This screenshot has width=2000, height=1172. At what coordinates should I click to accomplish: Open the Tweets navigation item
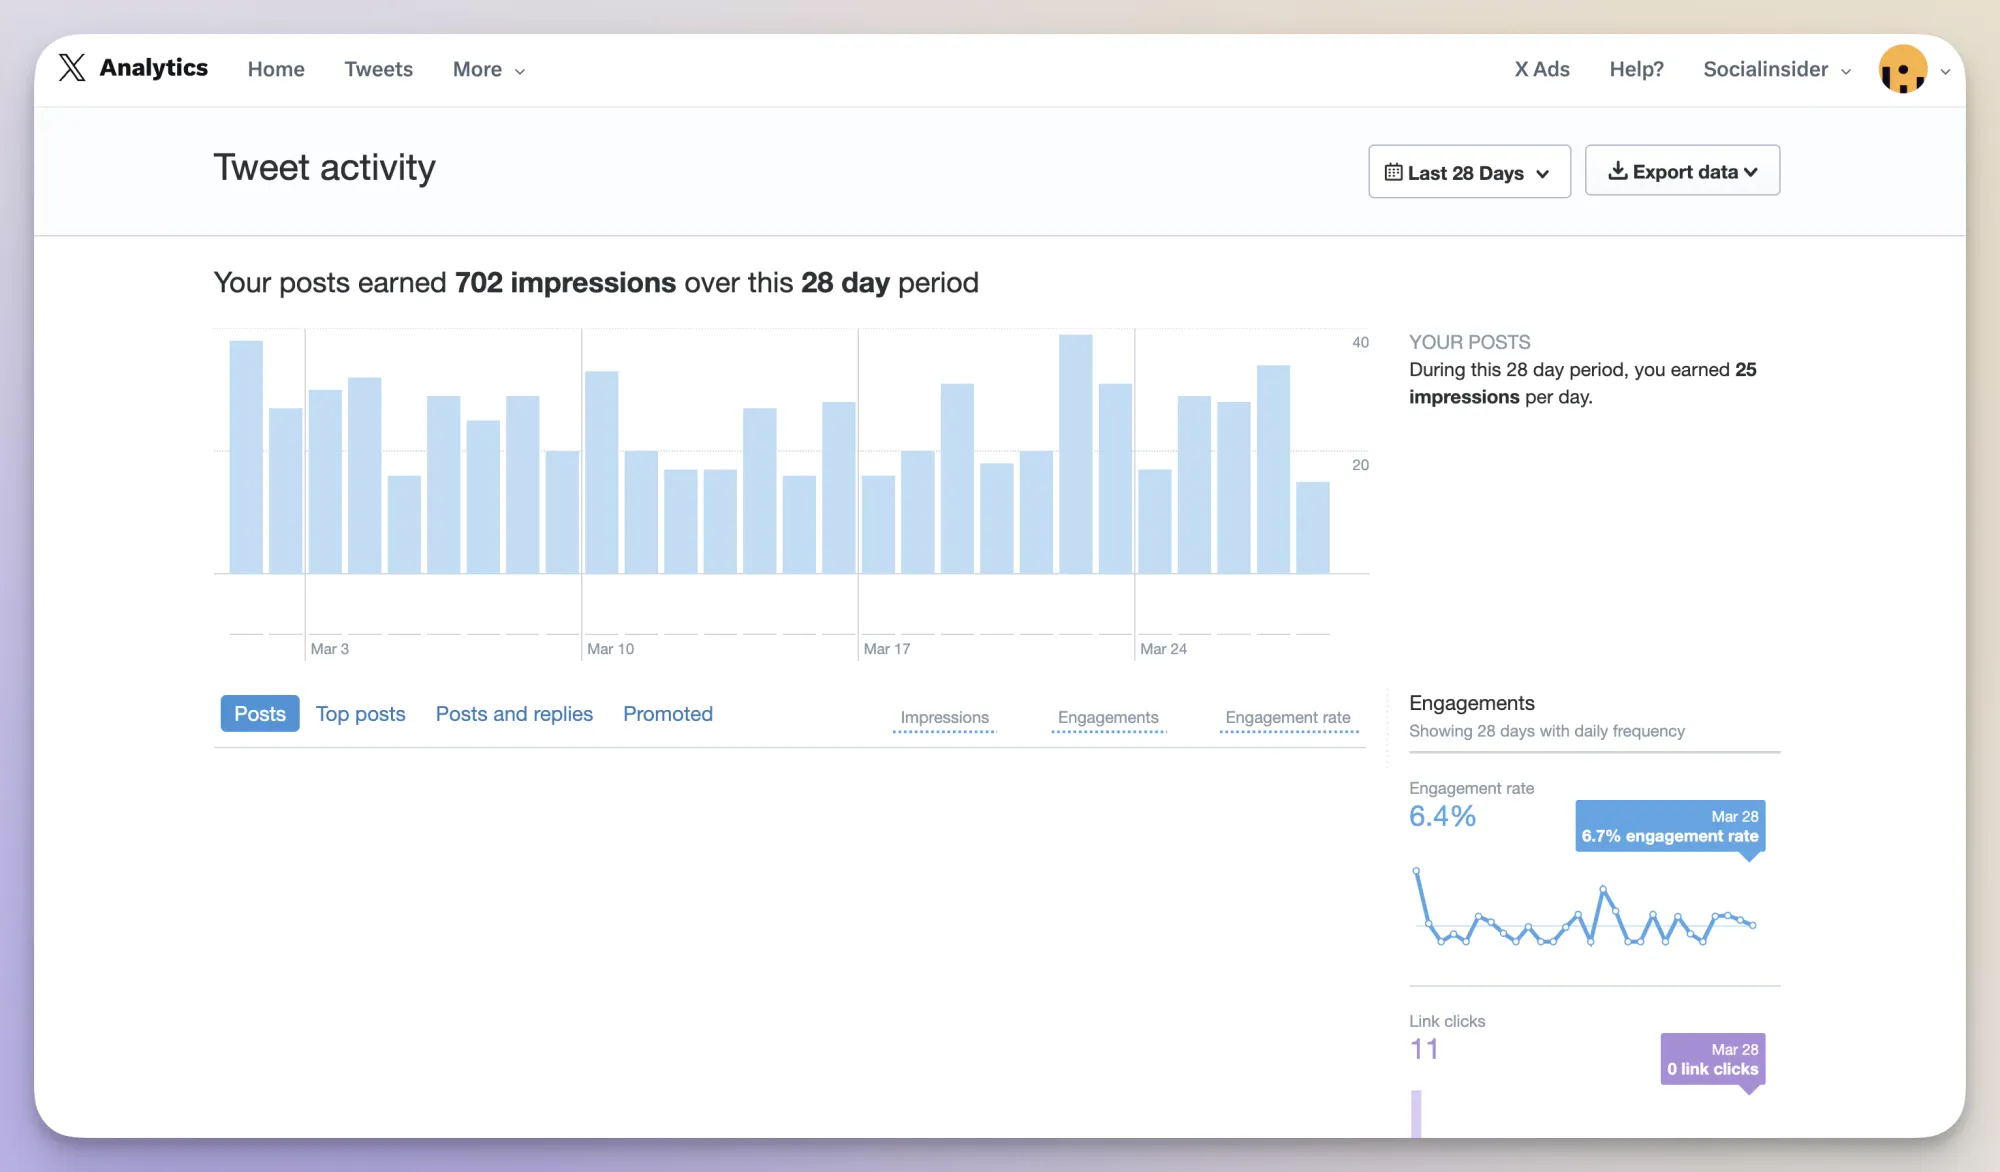click(x=378, y=69)
